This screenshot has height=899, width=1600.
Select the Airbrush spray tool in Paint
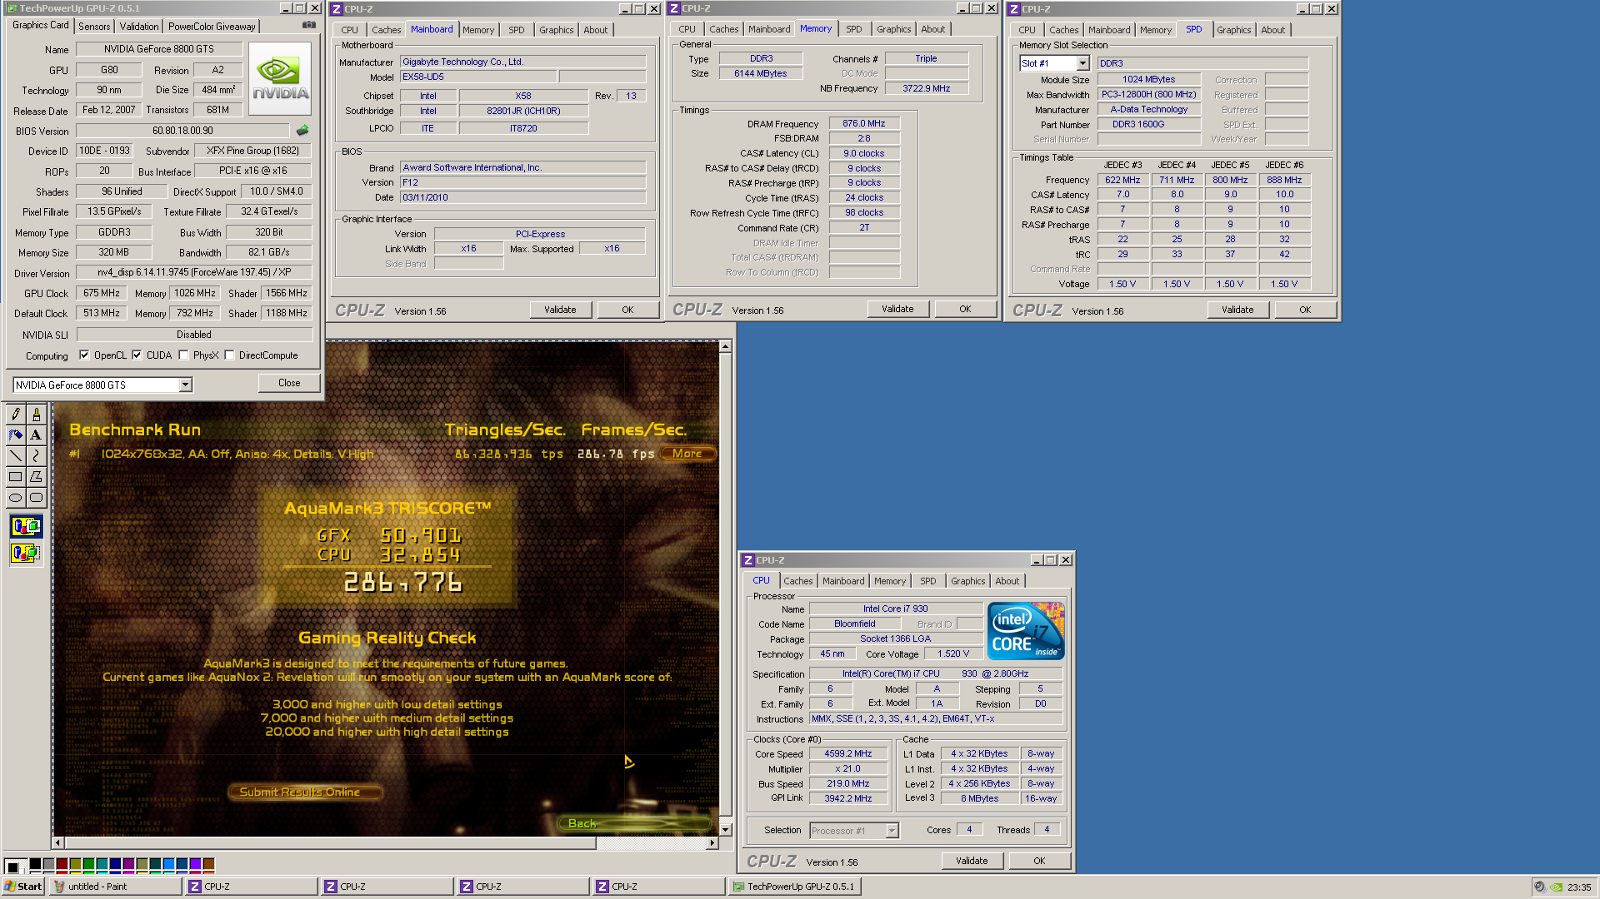tap(15, 435)
